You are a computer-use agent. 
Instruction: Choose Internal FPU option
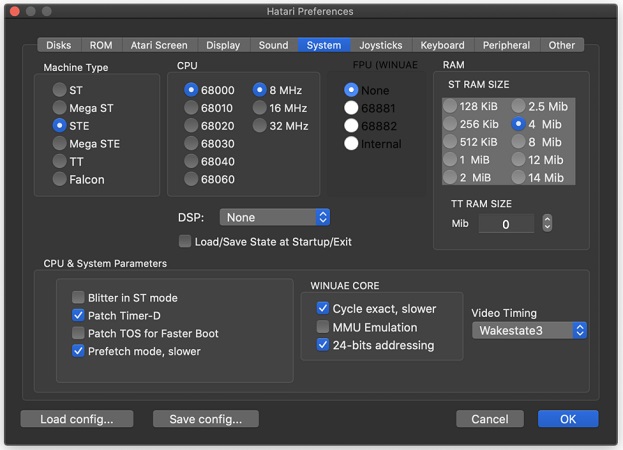click(x=351, y=144)
